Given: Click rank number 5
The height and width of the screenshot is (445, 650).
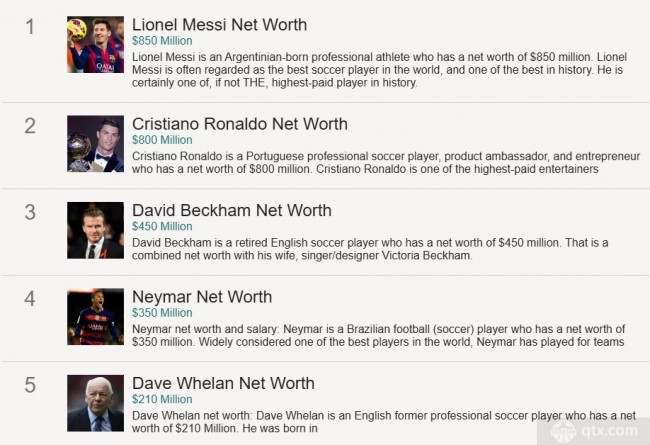Looking at the screenshot, I should (x=30, y=385).
